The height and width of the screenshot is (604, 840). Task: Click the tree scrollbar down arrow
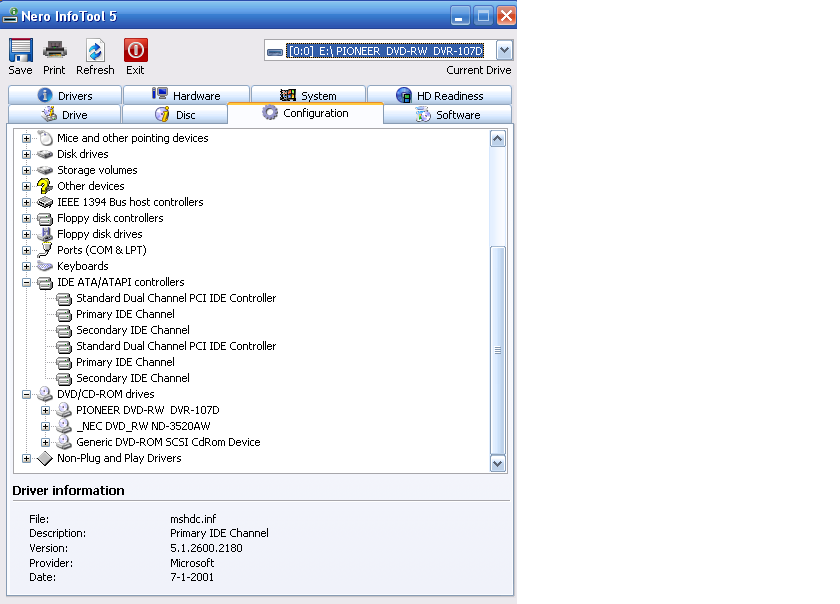coord(498,463)
